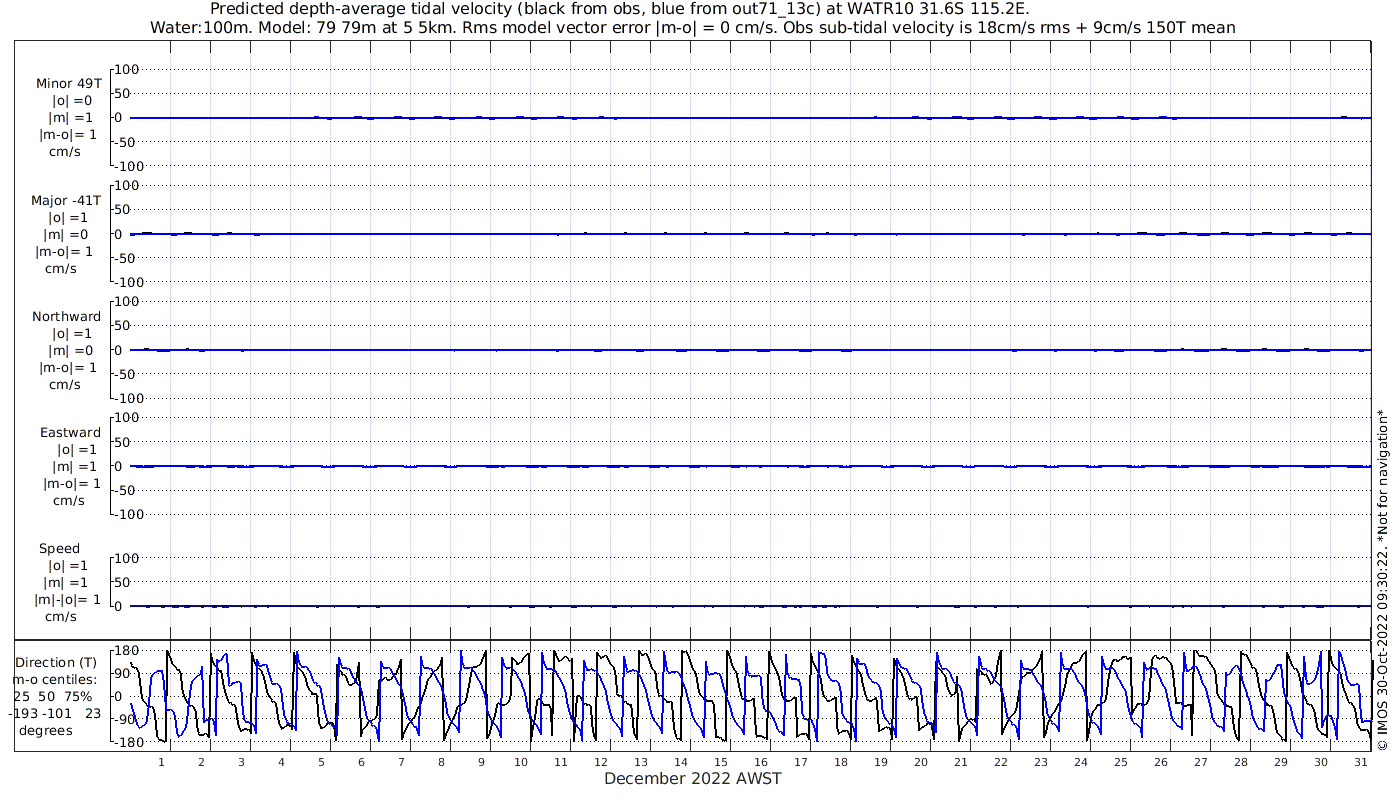Screen dimensions: 1400x800
Task: Click day '31' tick label on the date axis
Action: [1361, 762]
